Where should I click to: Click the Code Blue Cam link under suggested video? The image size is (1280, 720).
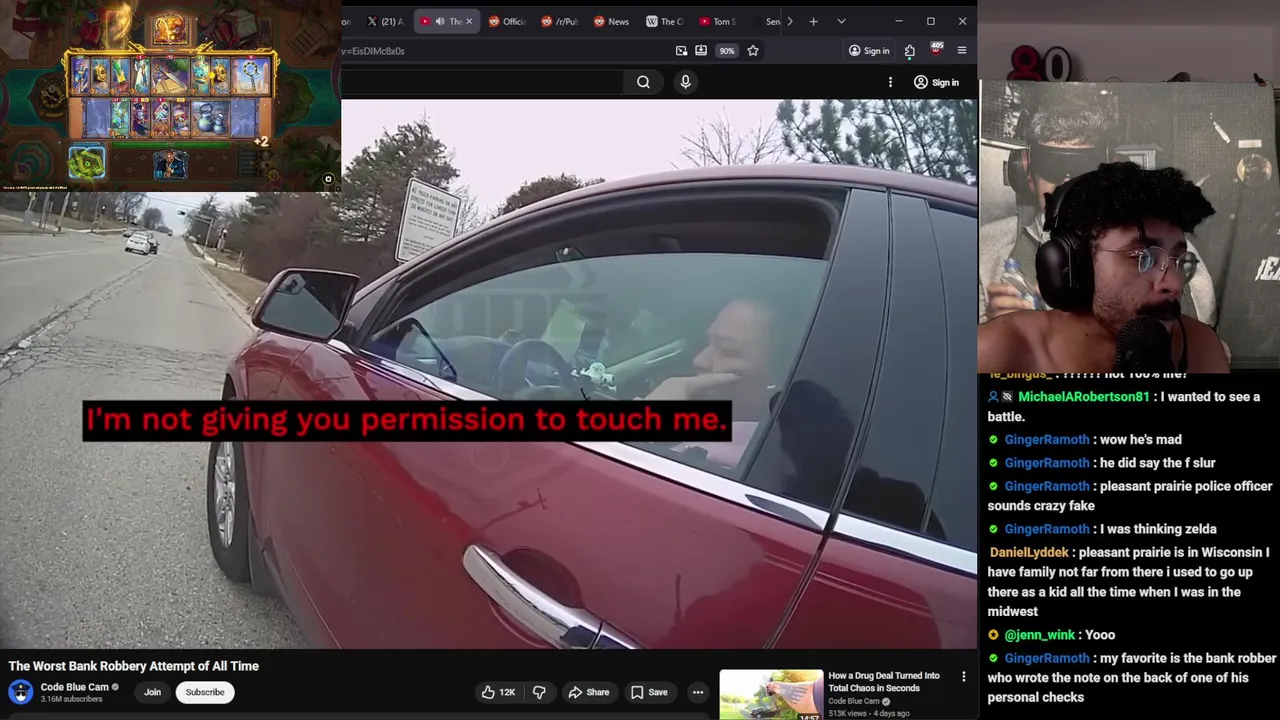point(854,701)
